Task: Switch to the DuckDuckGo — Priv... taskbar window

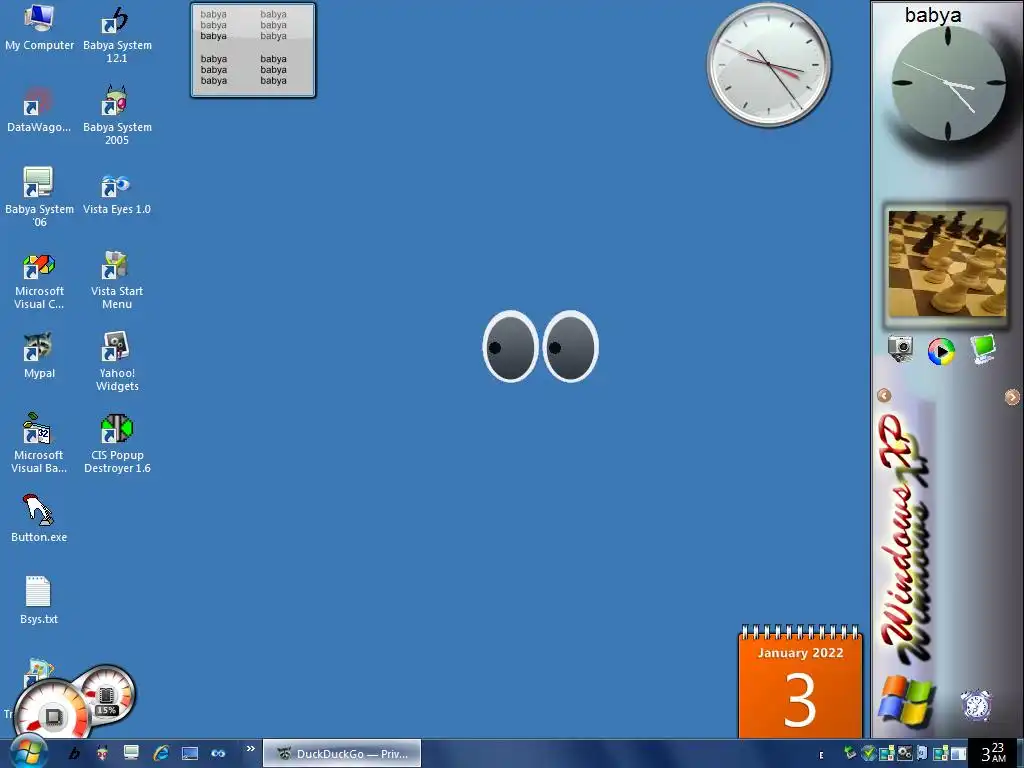Action: click(x=342, y=754)
